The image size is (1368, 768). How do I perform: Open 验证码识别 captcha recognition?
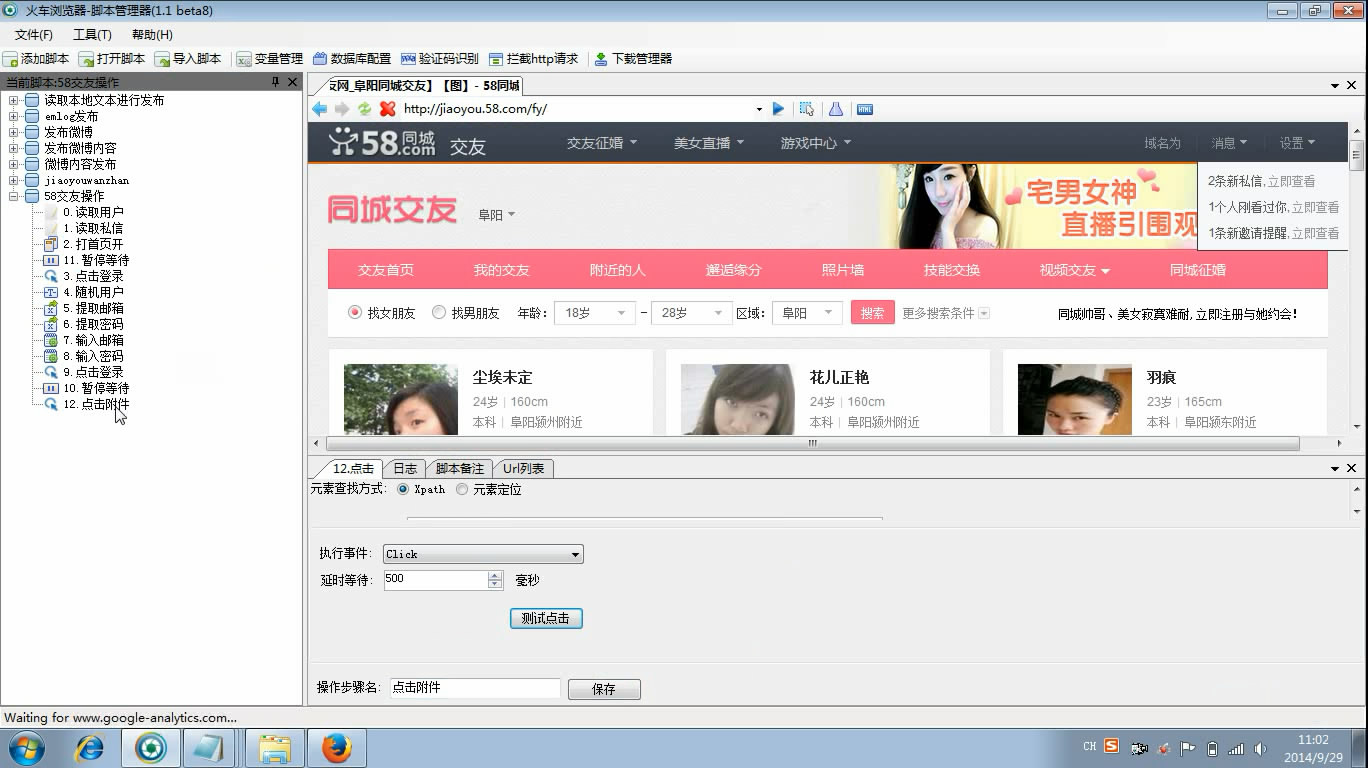click(439, 59)
